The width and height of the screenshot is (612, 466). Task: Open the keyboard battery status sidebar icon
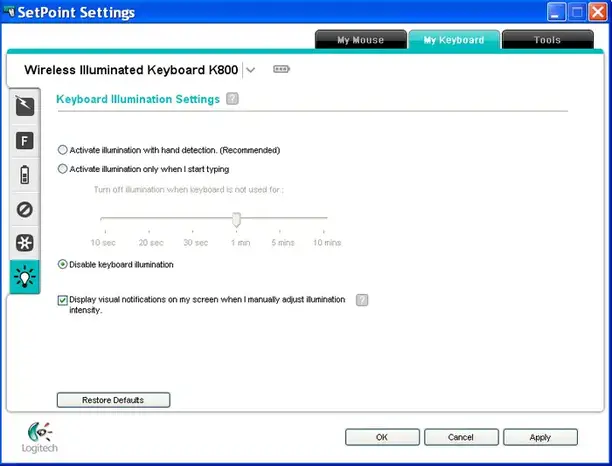(x=25, y=174)
